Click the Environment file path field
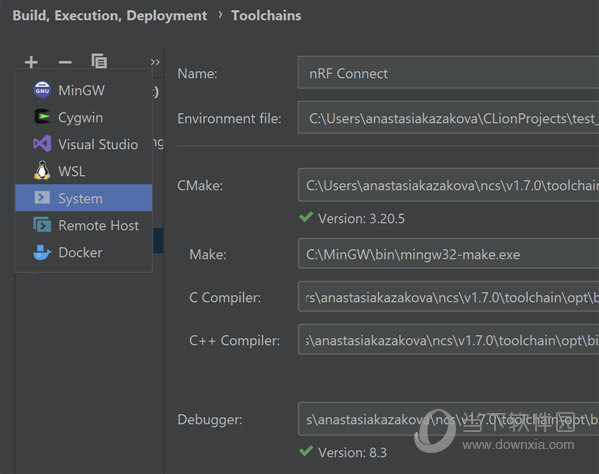Viewport: 599px width, 474px height. [448, 118]
